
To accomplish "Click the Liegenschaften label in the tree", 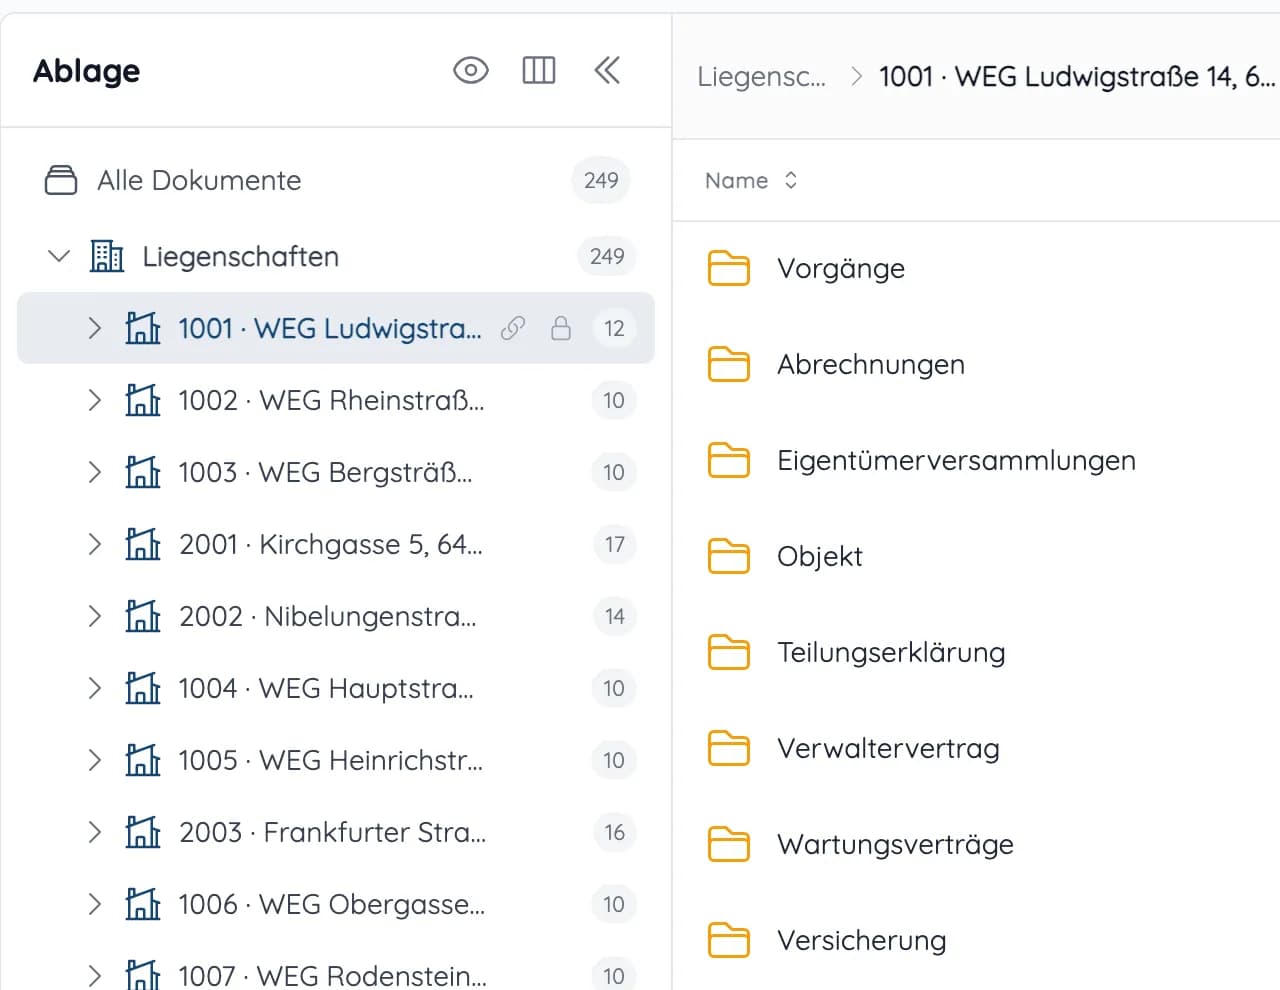I will coord(240,256).
